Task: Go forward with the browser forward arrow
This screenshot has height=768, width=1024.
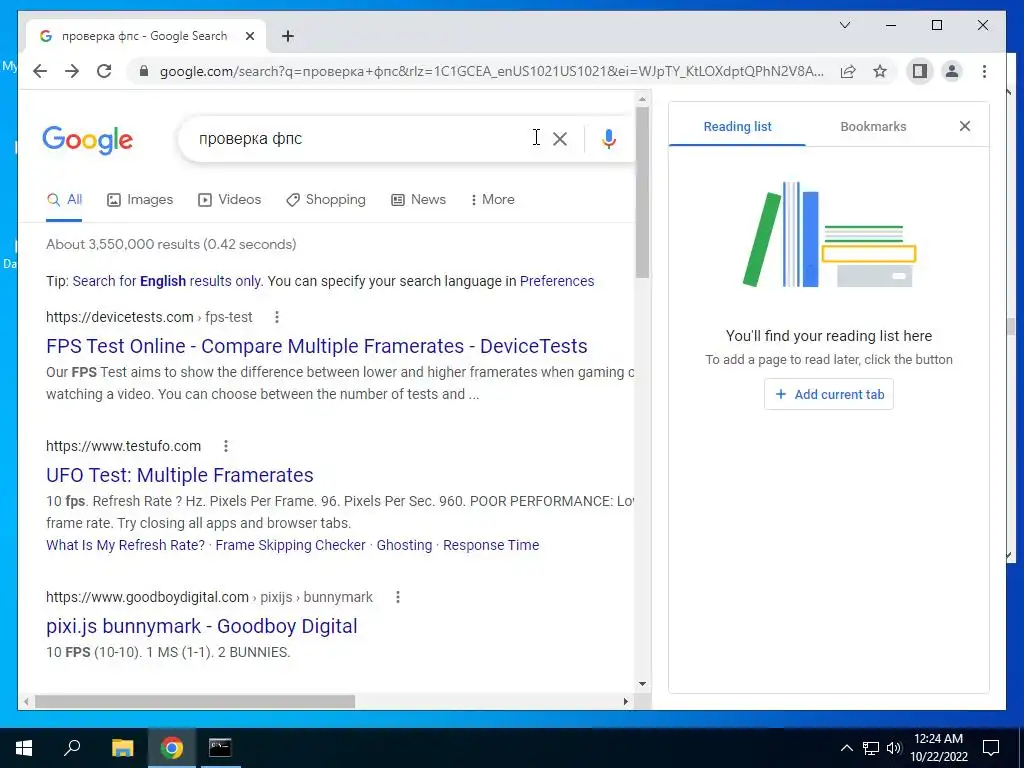Action: point(72,71)
